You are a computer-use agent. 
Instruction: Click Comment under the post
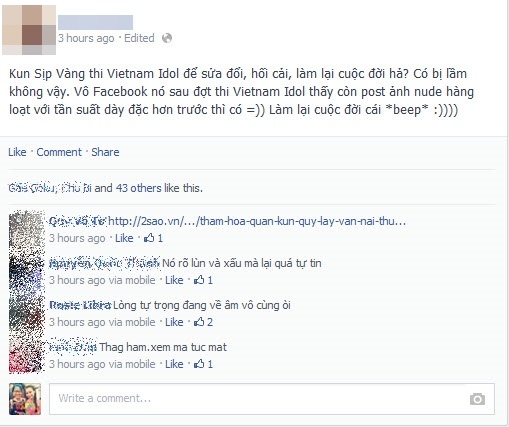pyautogui.click(x=59, y=152)
